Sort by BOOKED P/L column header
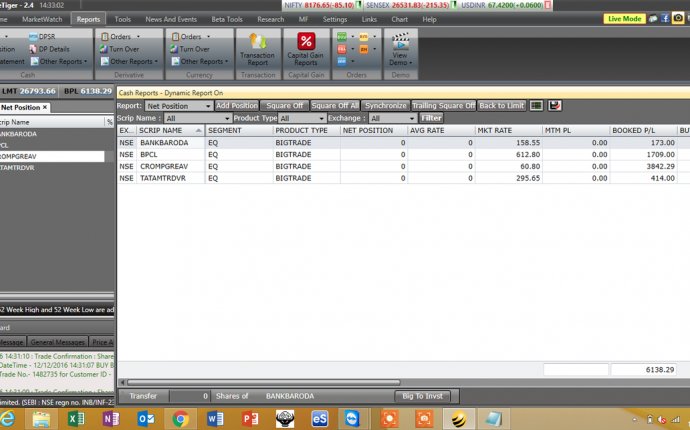The image size is (690, 430). coord(643,131)
